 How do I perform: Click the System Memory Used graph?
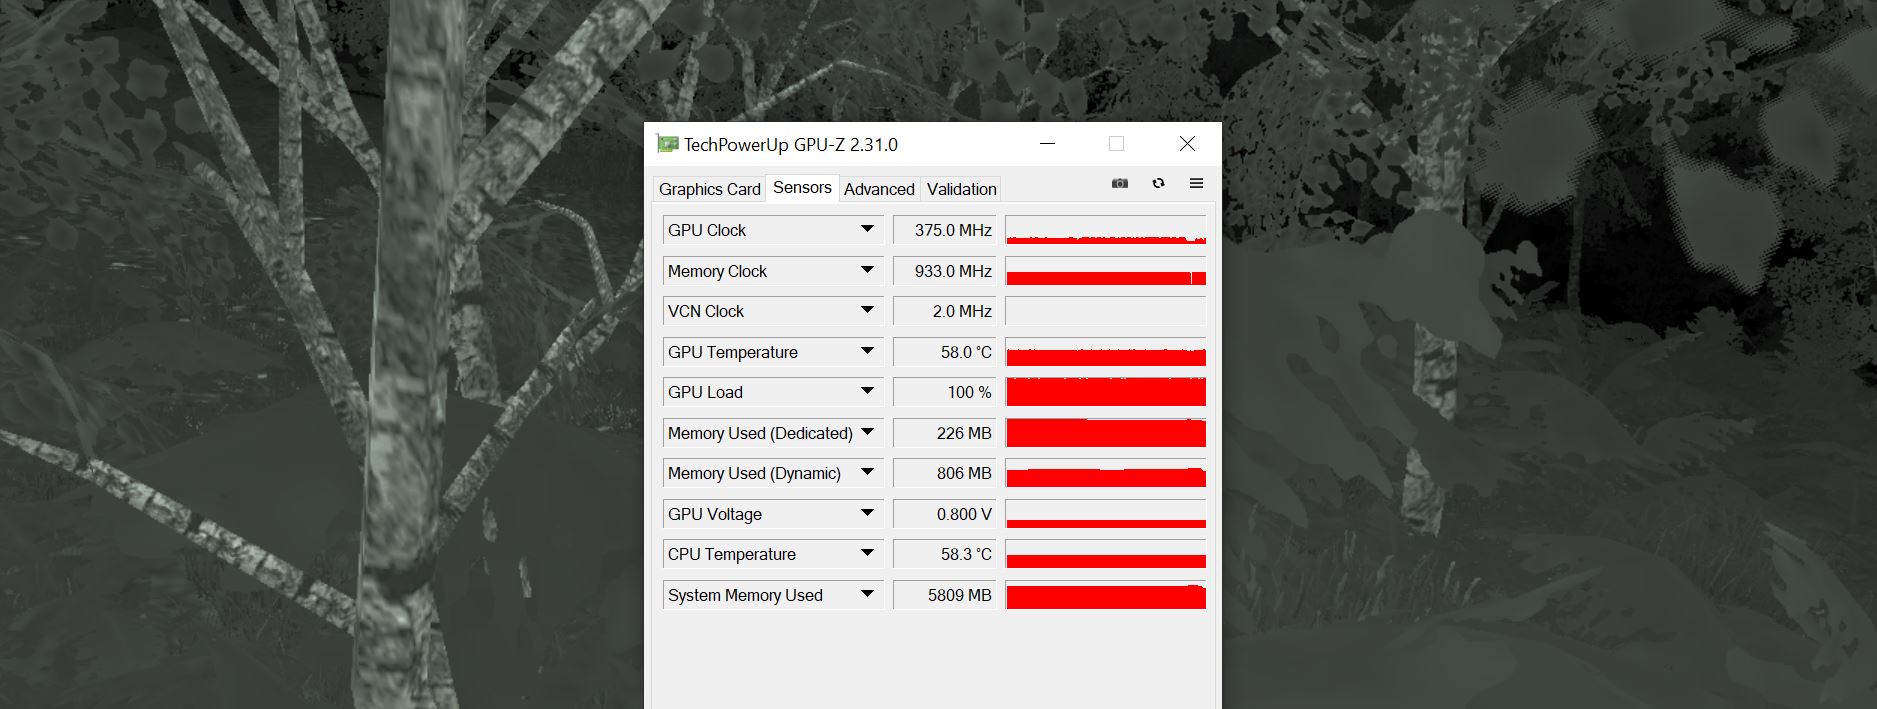coord(1106,595)
